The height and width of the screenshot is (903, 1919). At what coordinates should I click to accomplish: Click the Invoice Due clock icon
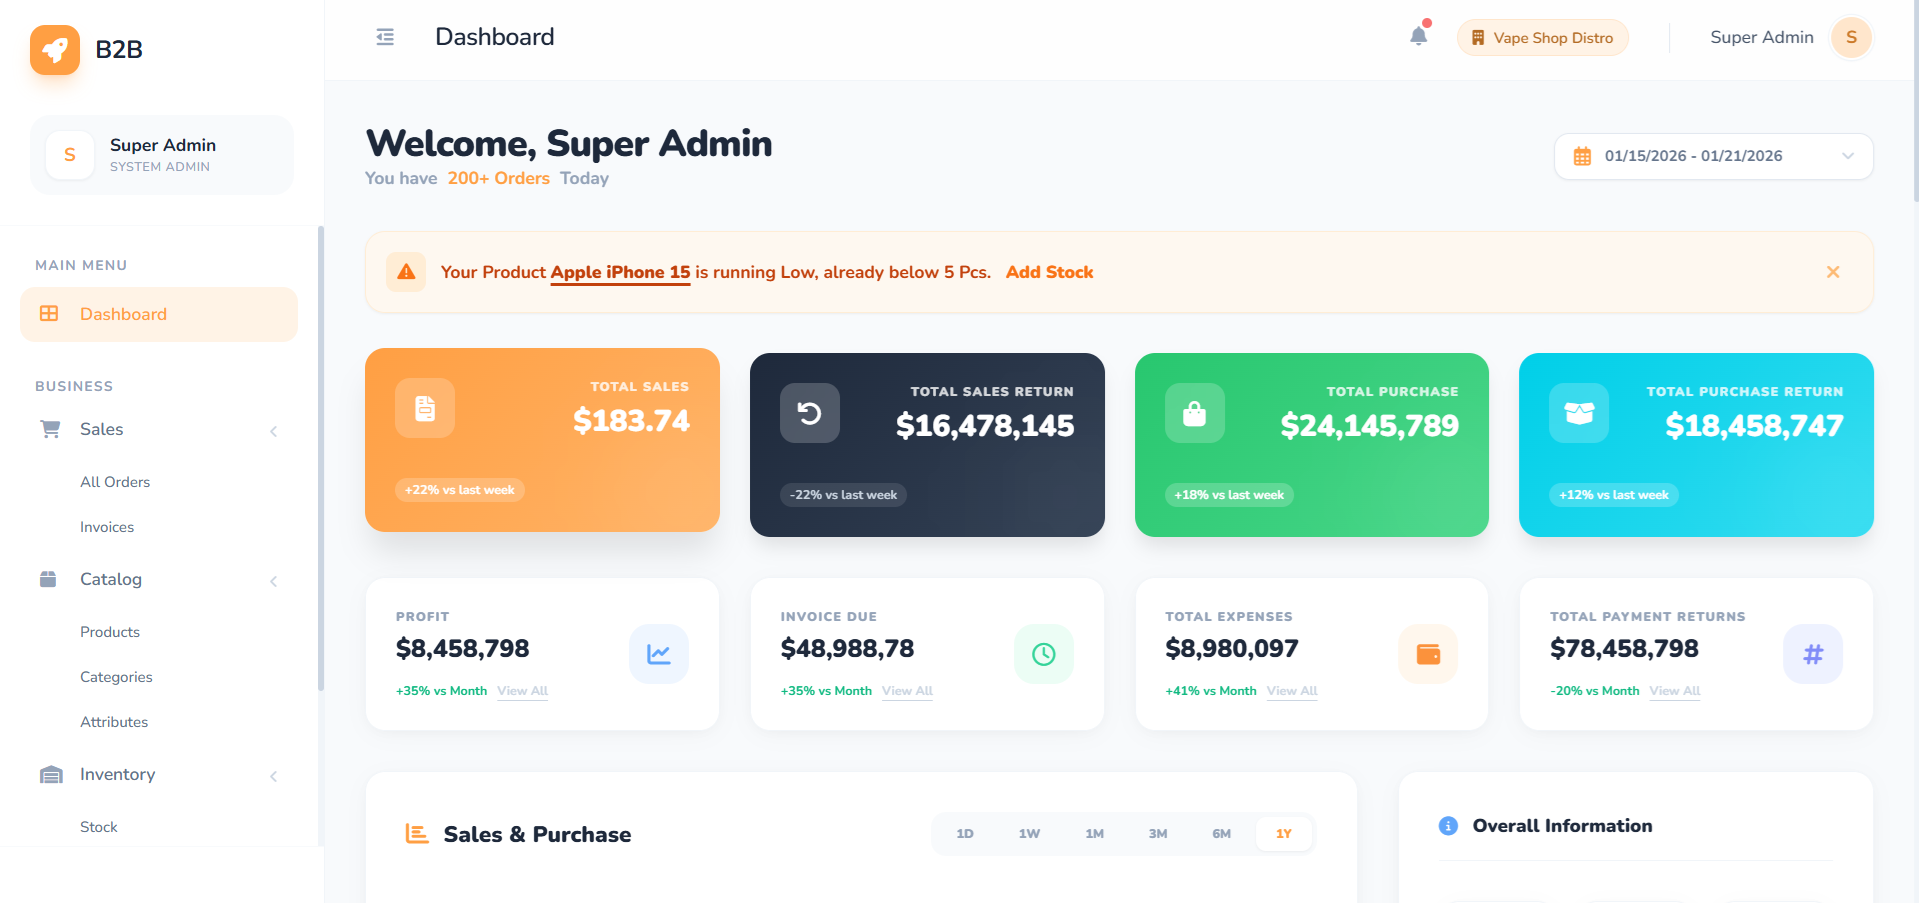point(1043,654)
